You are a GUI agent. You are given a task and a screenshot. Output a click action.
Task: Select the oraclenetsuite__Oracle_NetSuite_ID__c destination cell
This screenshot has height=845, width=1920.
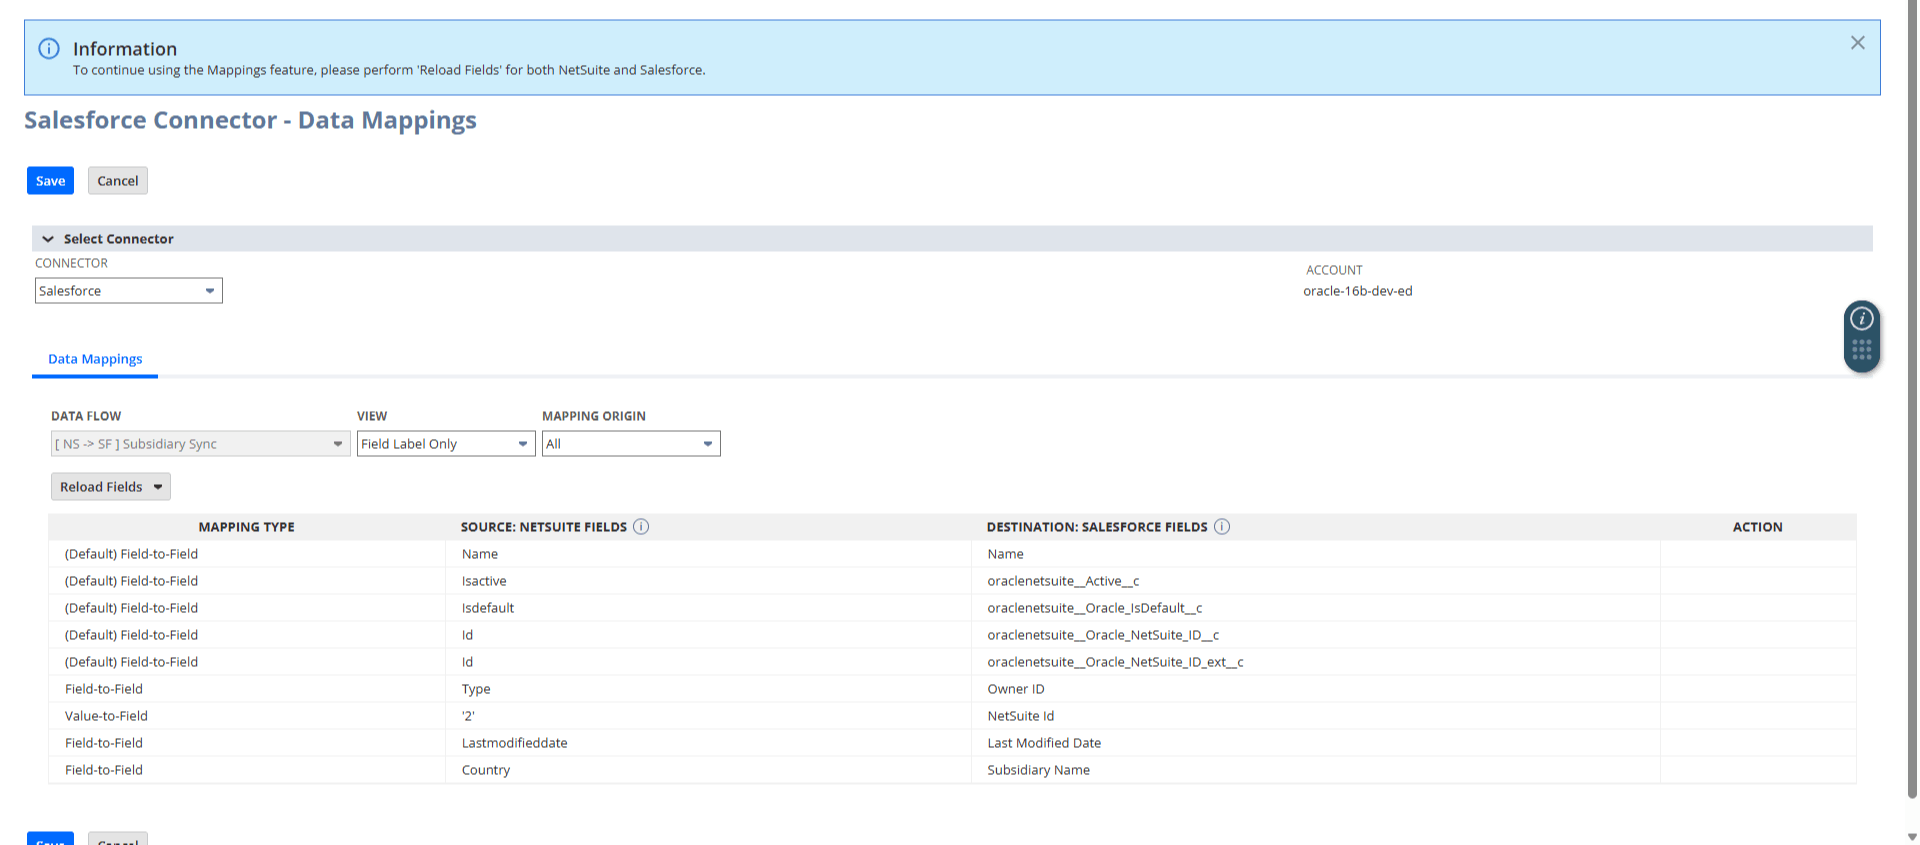(x=1316, y=635)
